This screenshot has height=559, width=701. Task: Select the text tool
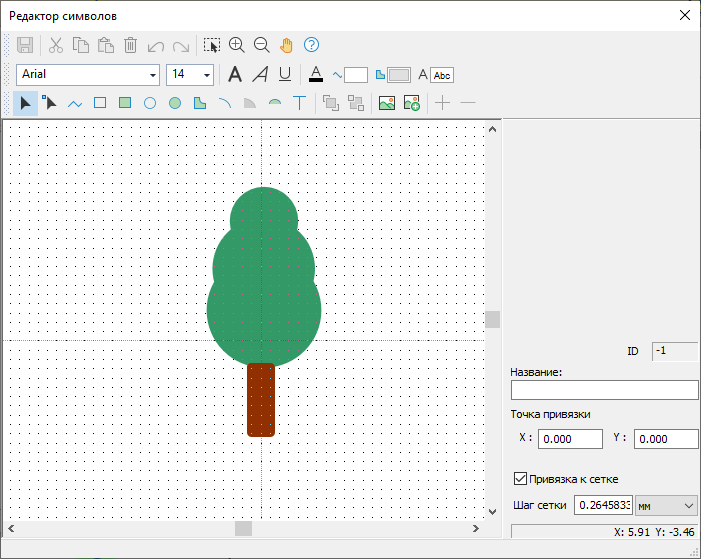(299, 103)
